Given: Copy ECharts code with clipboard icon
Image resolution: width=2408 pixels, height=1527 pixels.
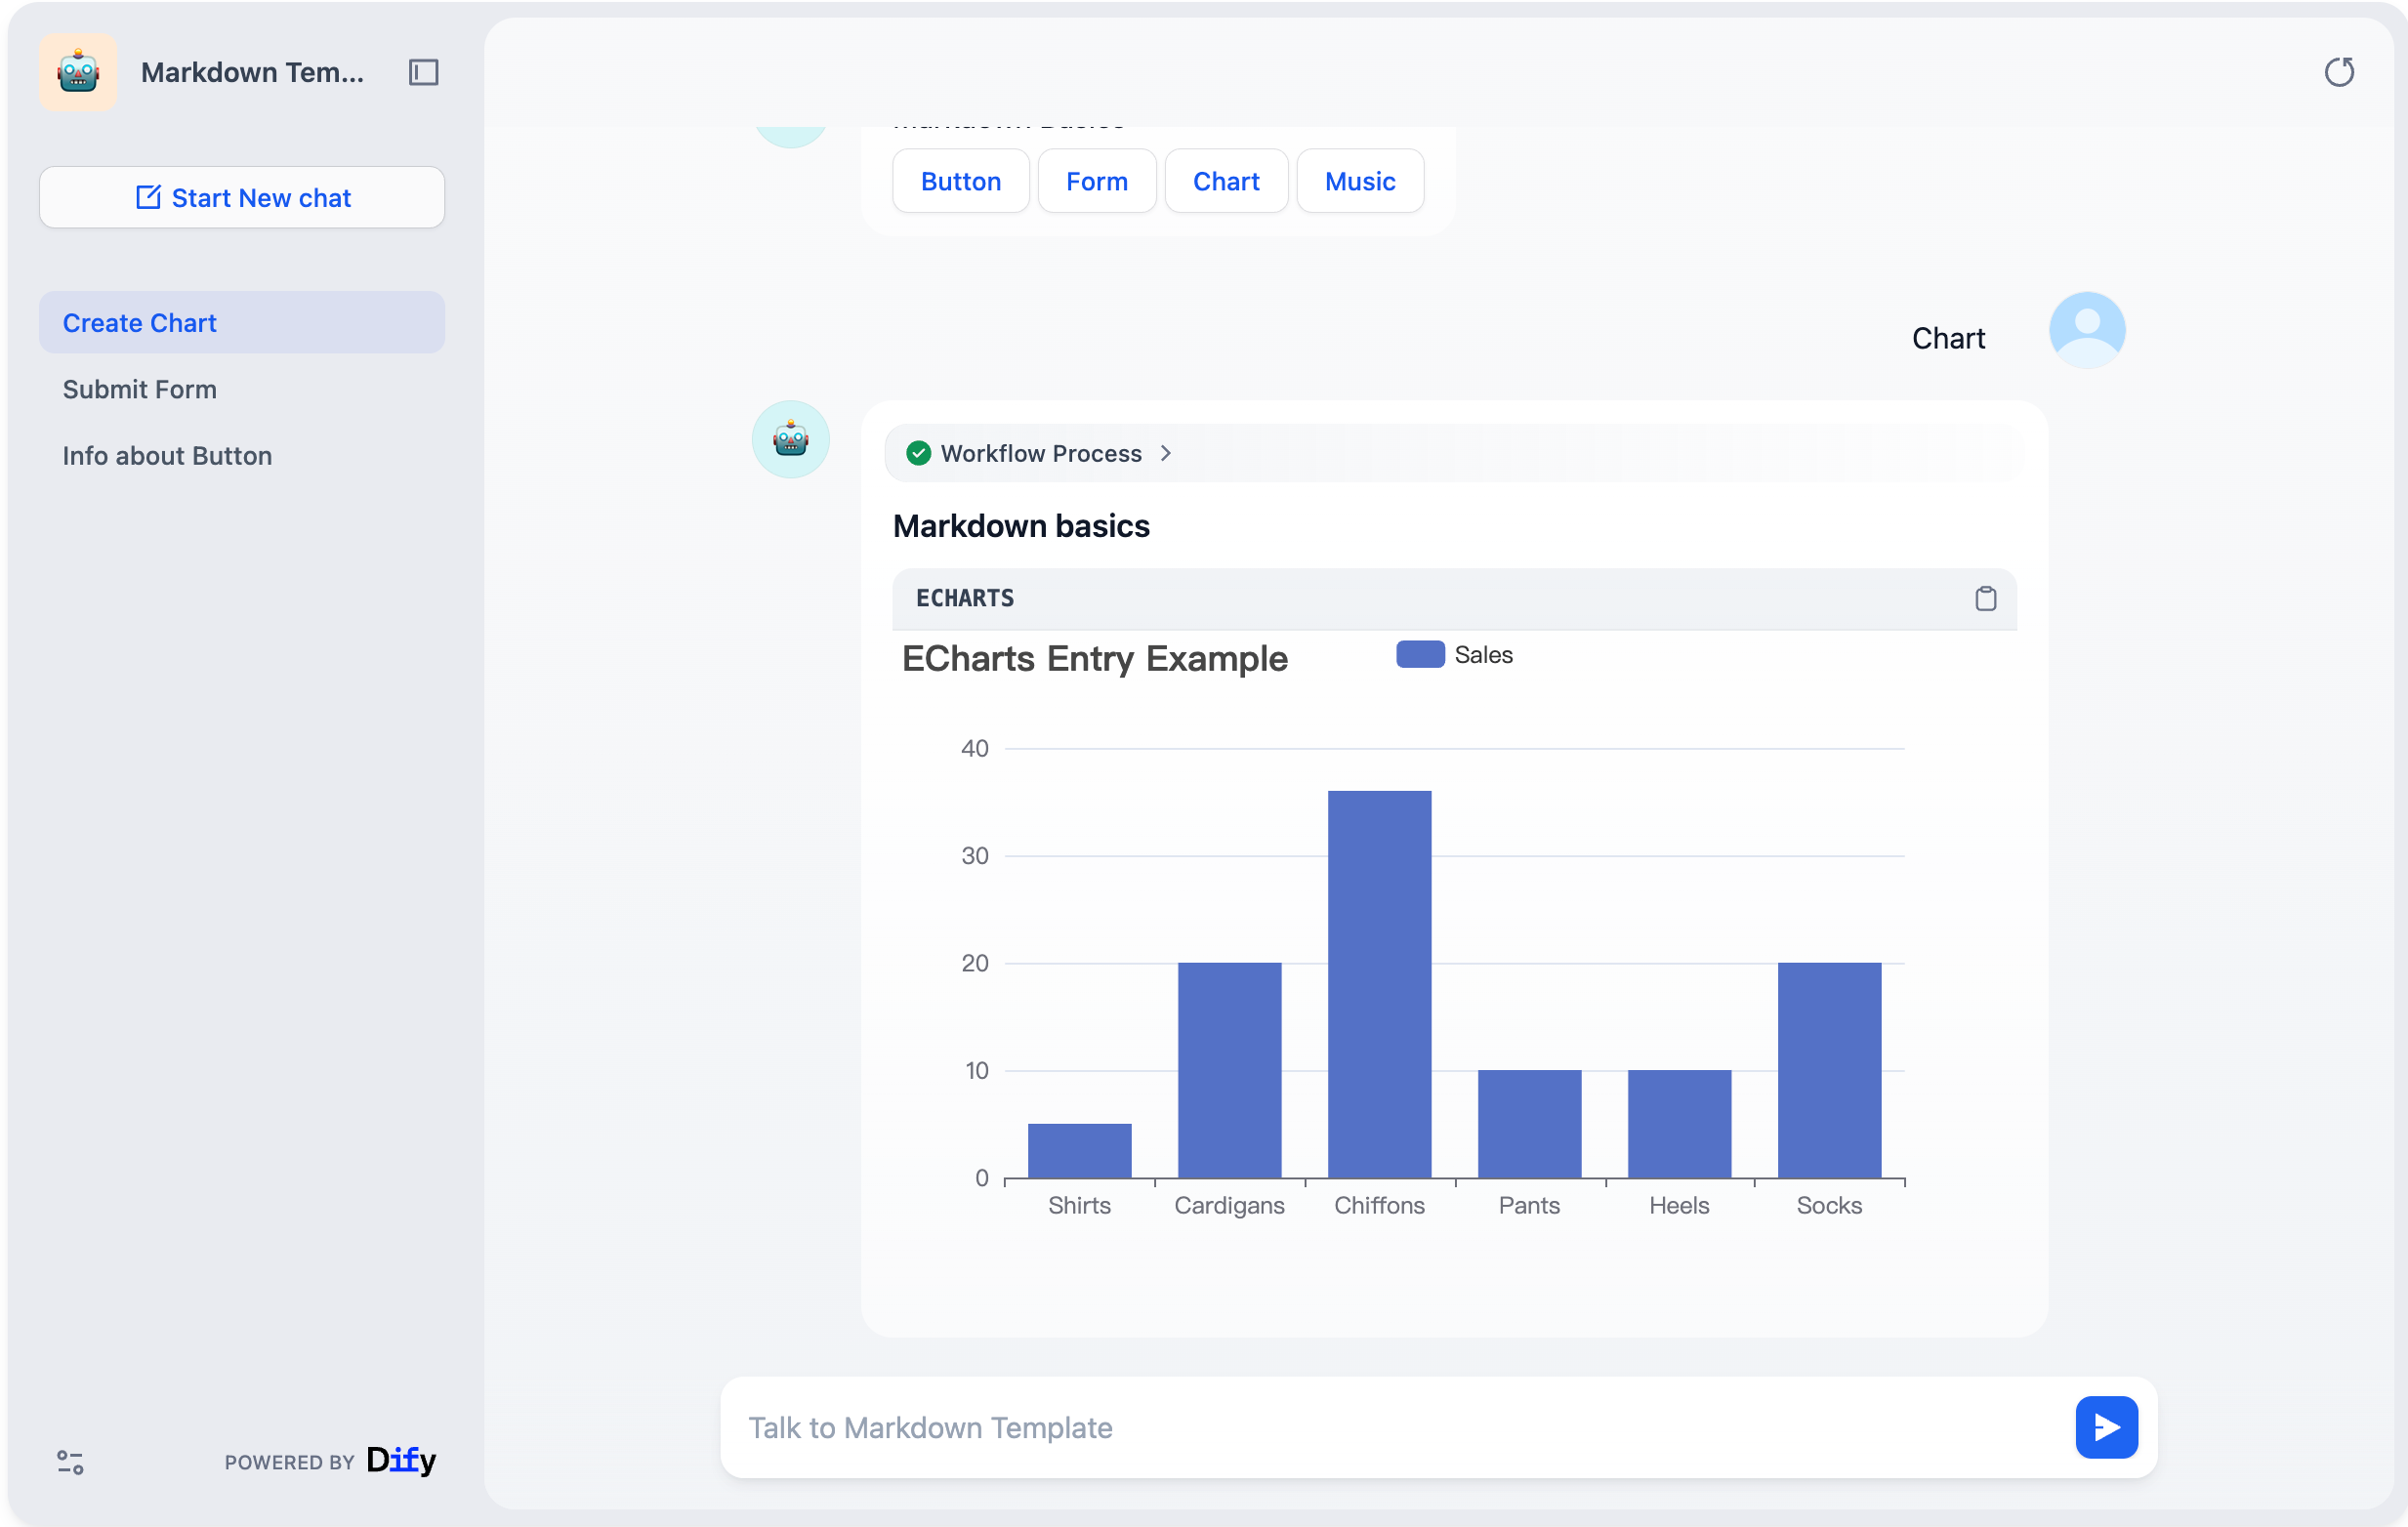Looking at the screenshot, I should [1985, 598].
